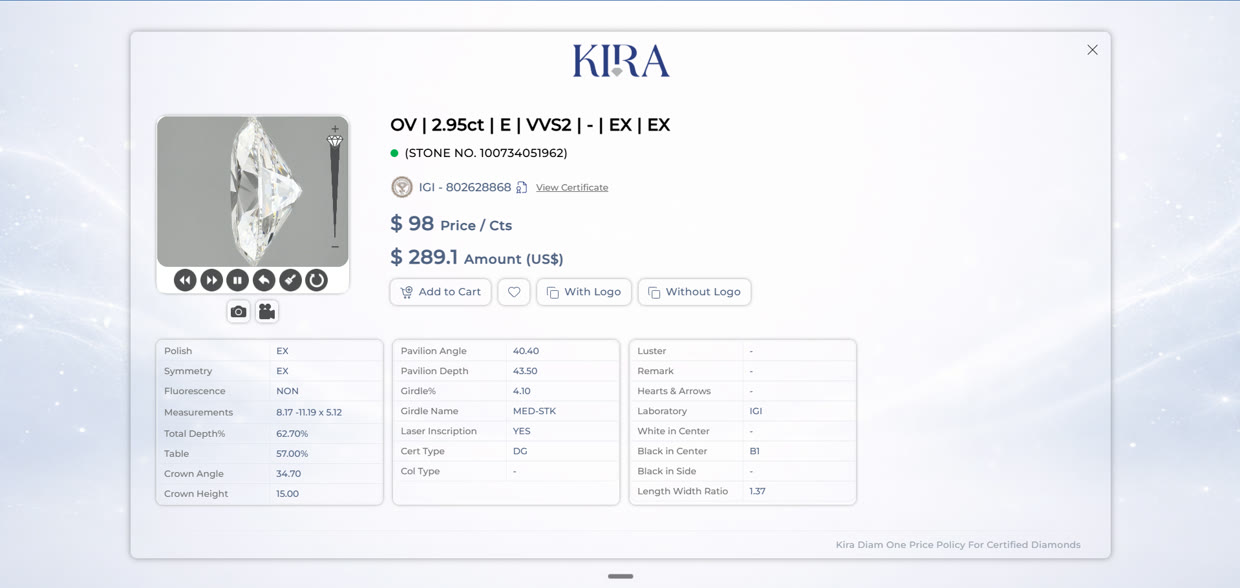Click the Table value 57.00%

tap(292, 454)
